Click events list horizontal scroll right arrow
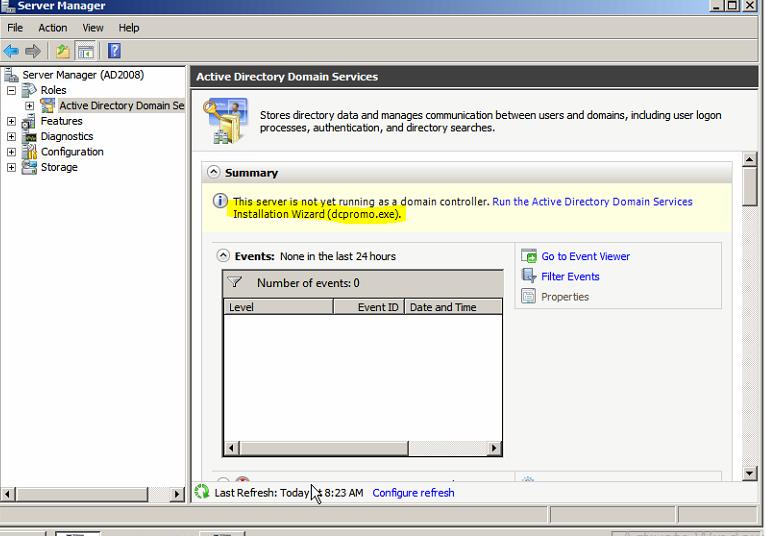The image size is (765, 536). click(x=494, y=448)
